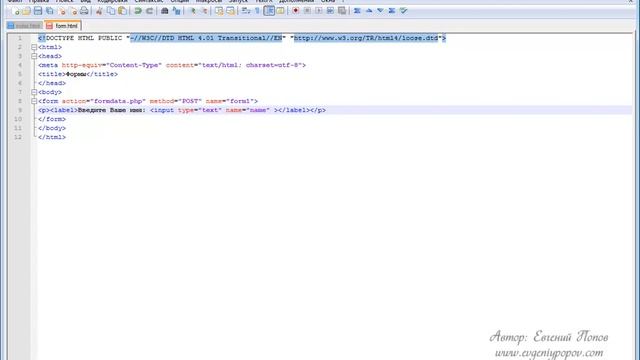Screen dimensions: 640x360
Task: Click line number 12 in the margin
Action: click(x=18, y=137)
